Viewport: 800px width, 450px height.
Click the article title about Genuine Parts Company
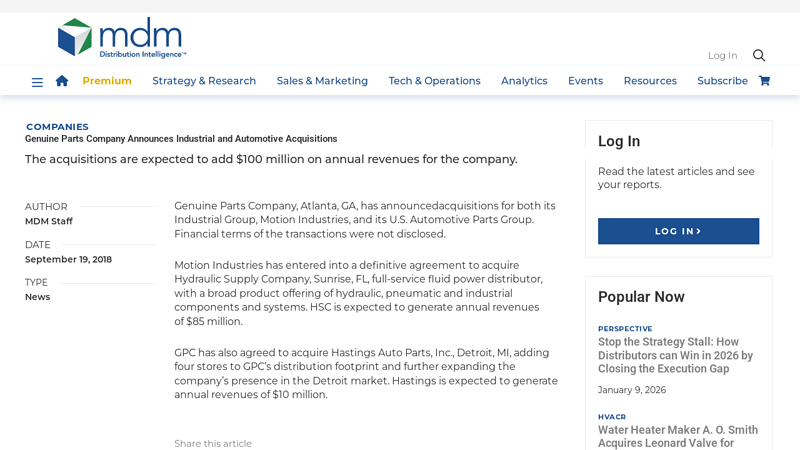point(181,139)
